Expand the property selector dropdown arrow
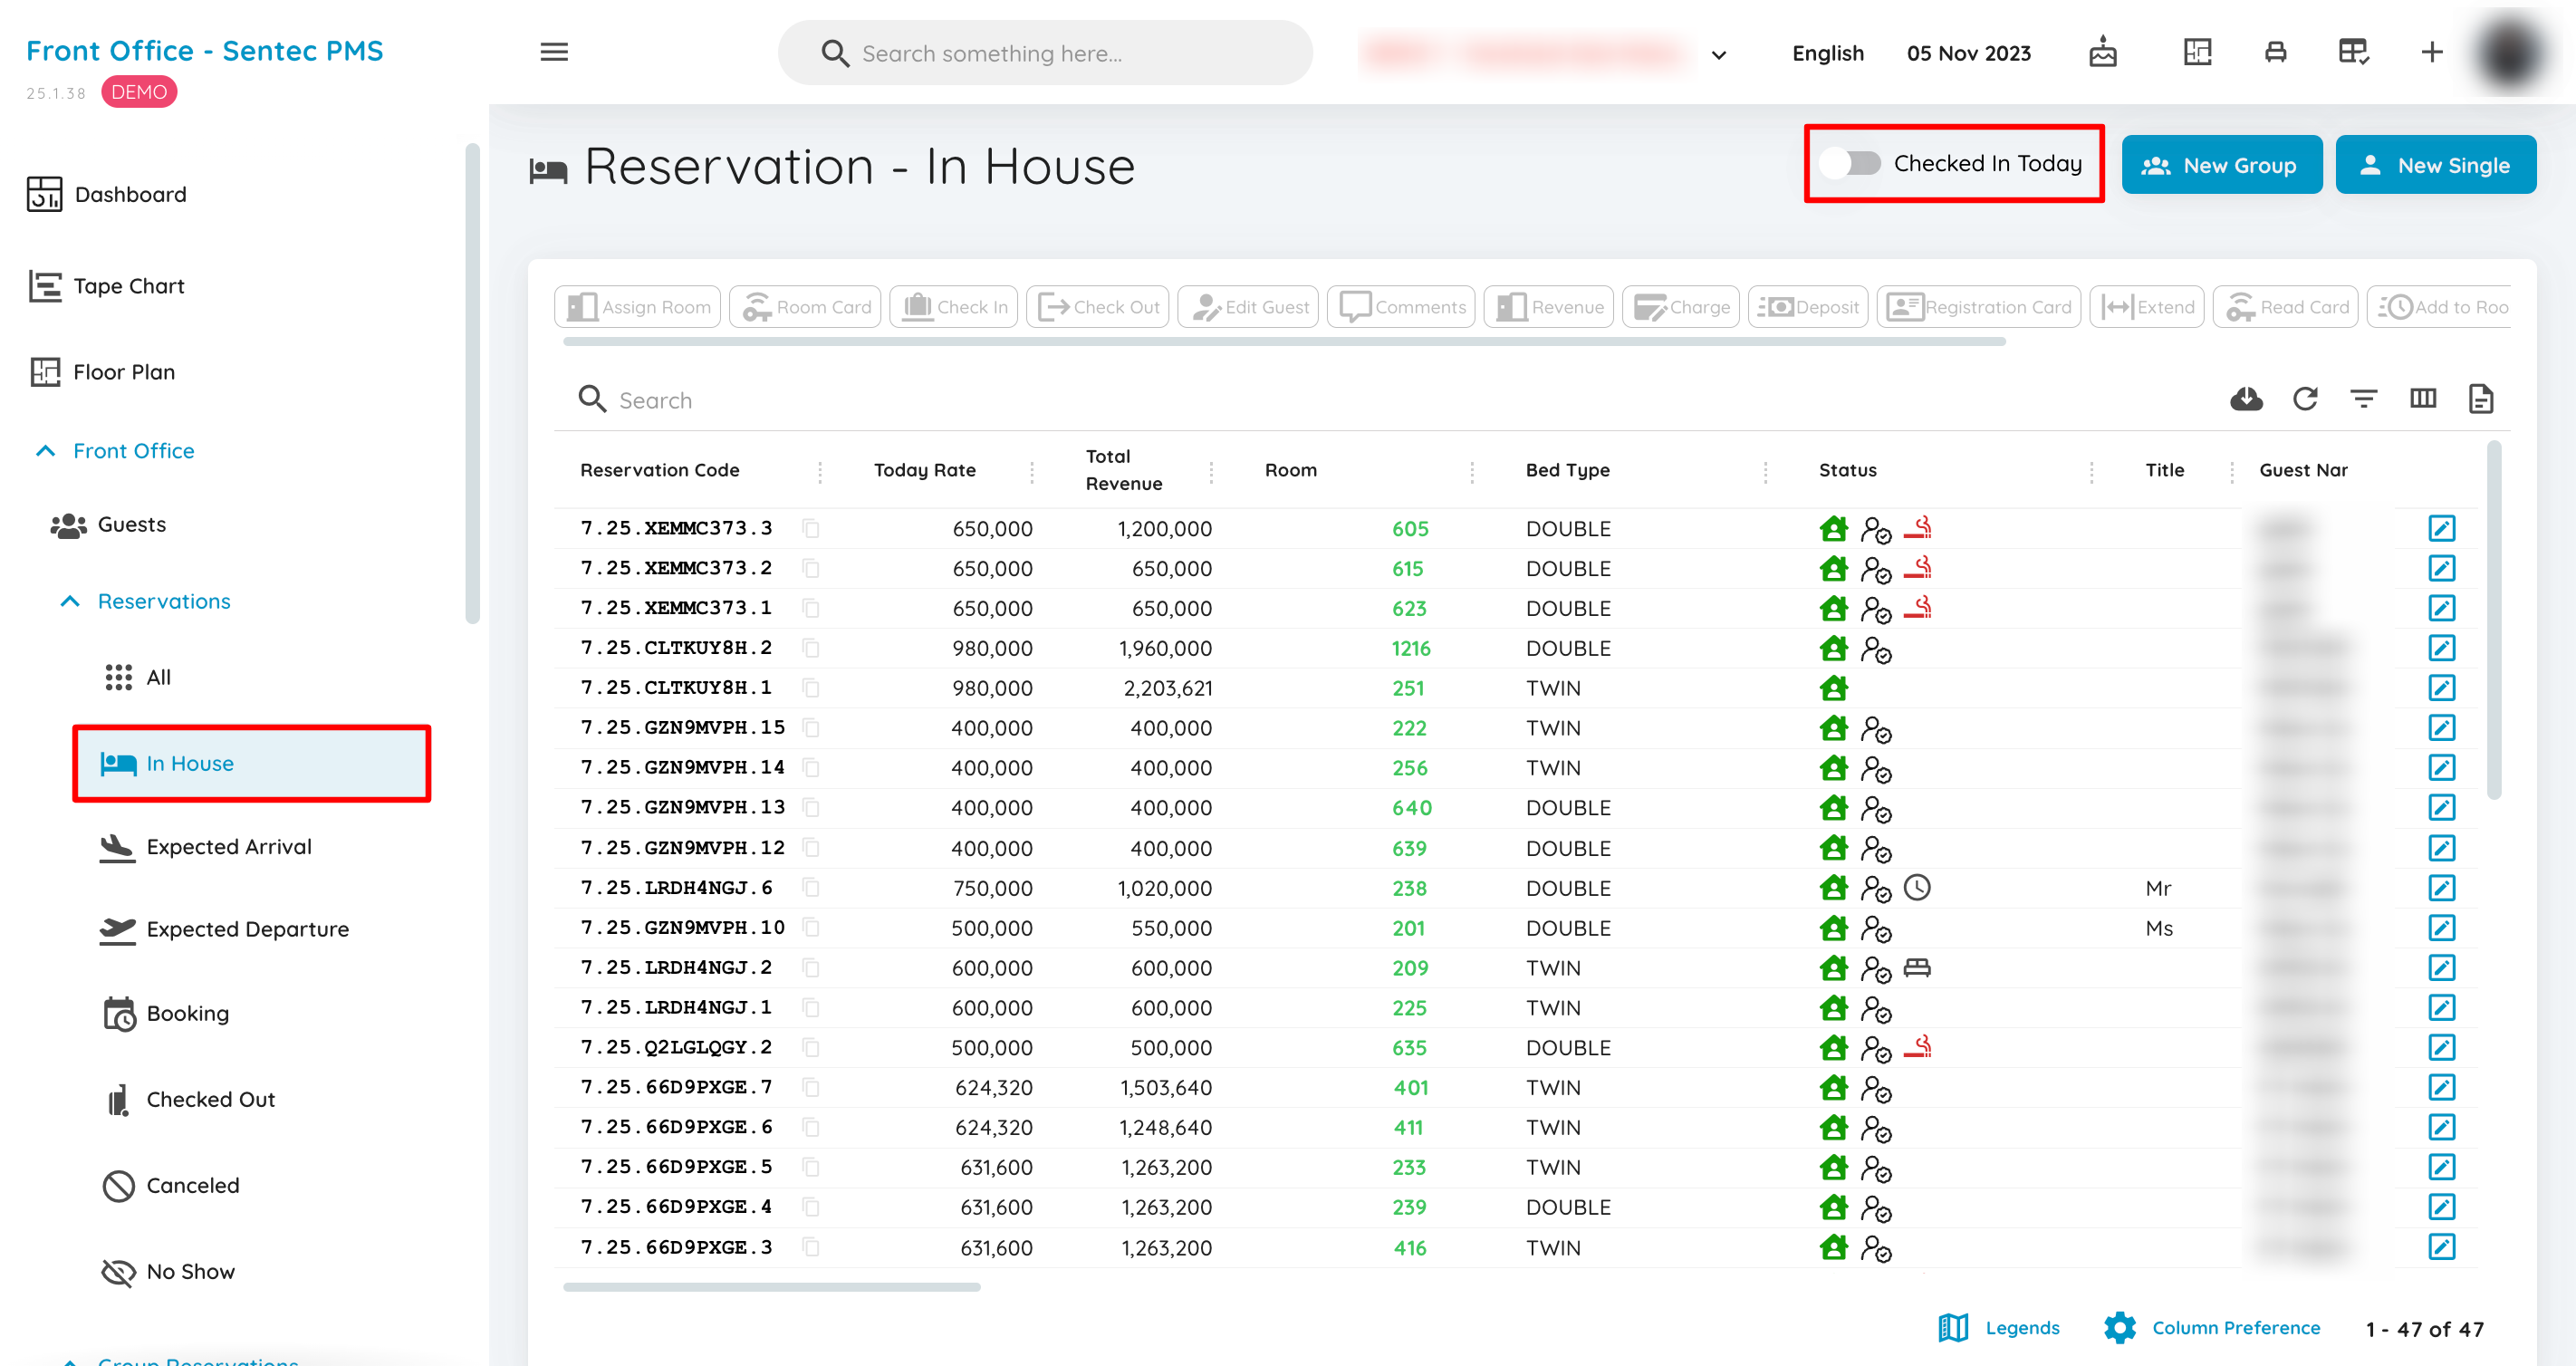 tap(1719, 55)
